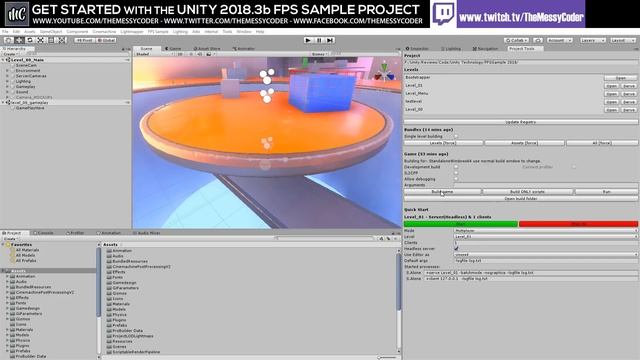Expand the Environment object in Hierarchy
Image resolution: width=640 pixels, height=360 pixels.
pyautogui.click(x=7, y=71)
